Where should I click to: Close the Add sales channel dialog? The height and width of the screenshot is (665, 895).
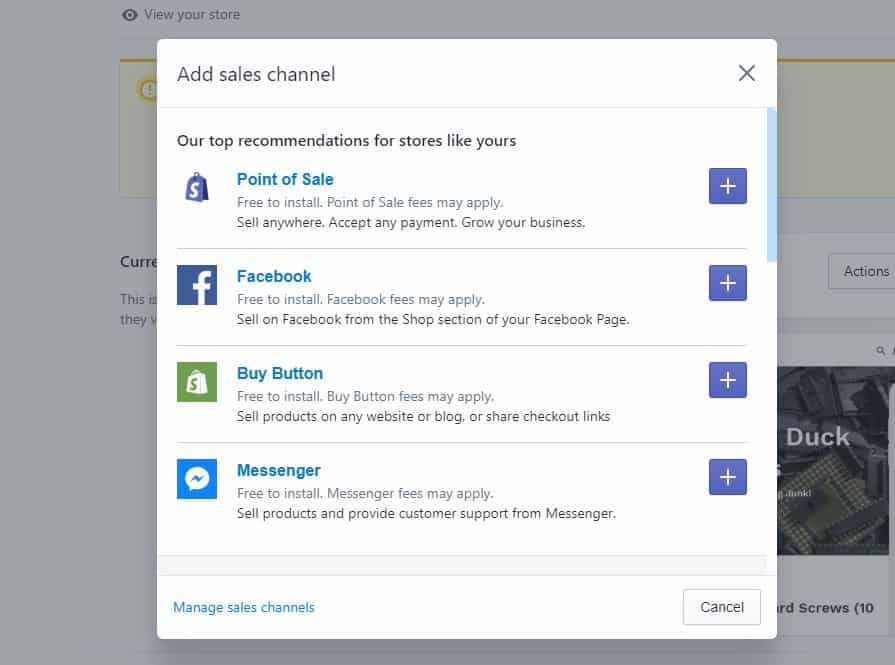747,73
